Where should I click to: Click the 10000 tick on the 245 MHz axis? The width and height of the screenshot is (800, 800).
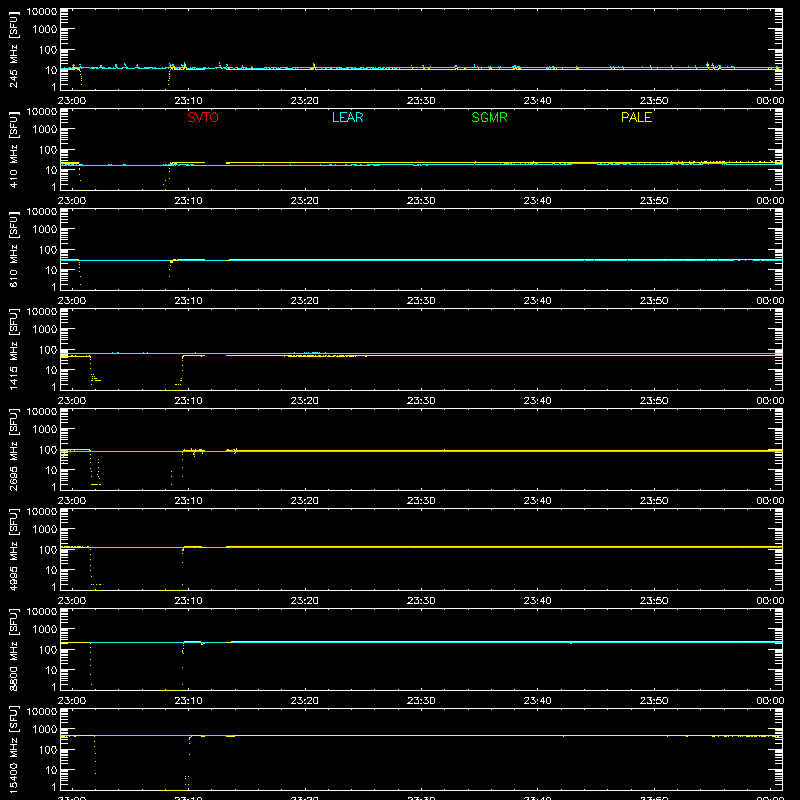(42, 12)
